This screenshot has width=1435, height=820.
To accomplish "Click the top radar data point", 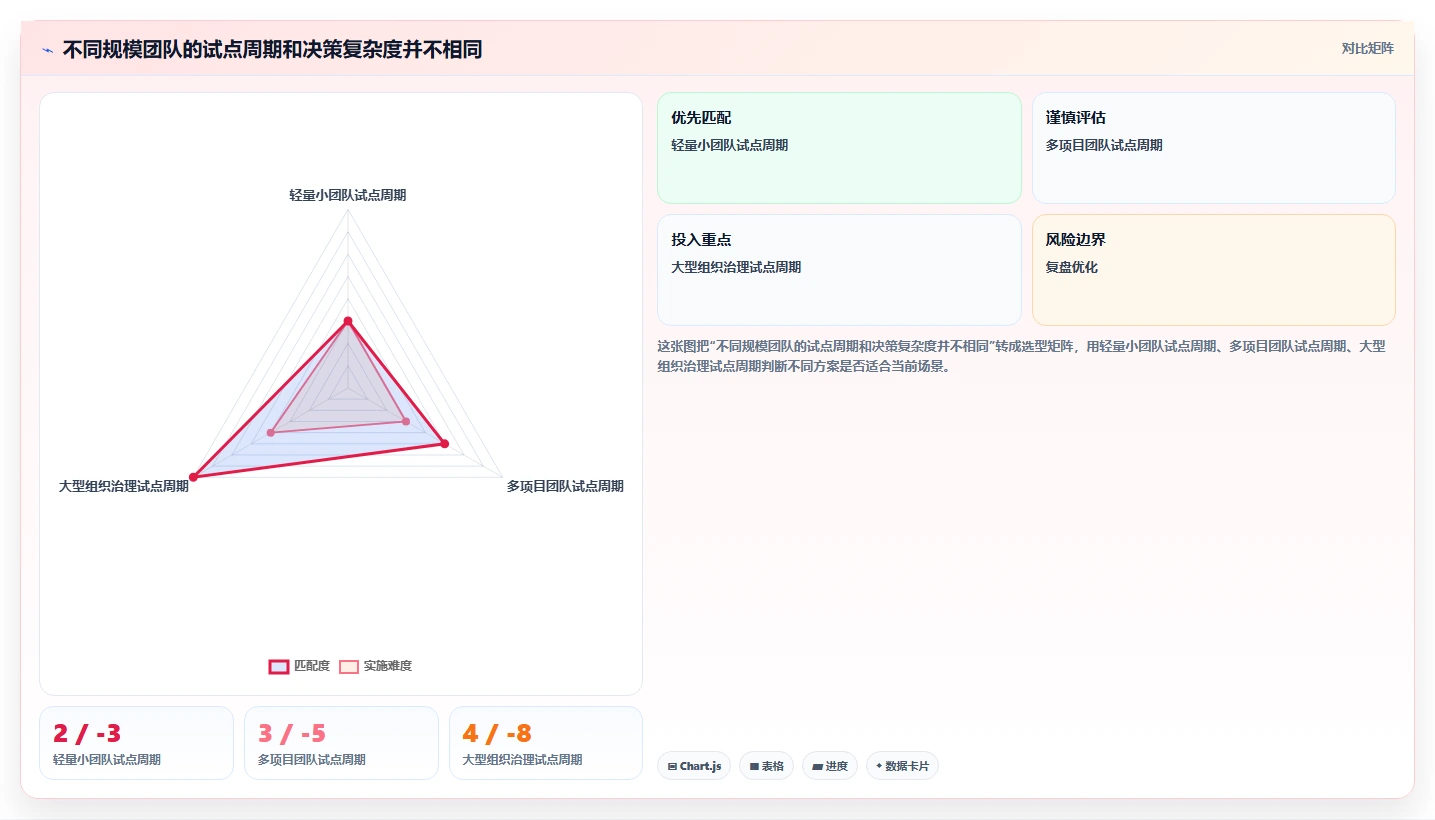I will coord(348,321).
